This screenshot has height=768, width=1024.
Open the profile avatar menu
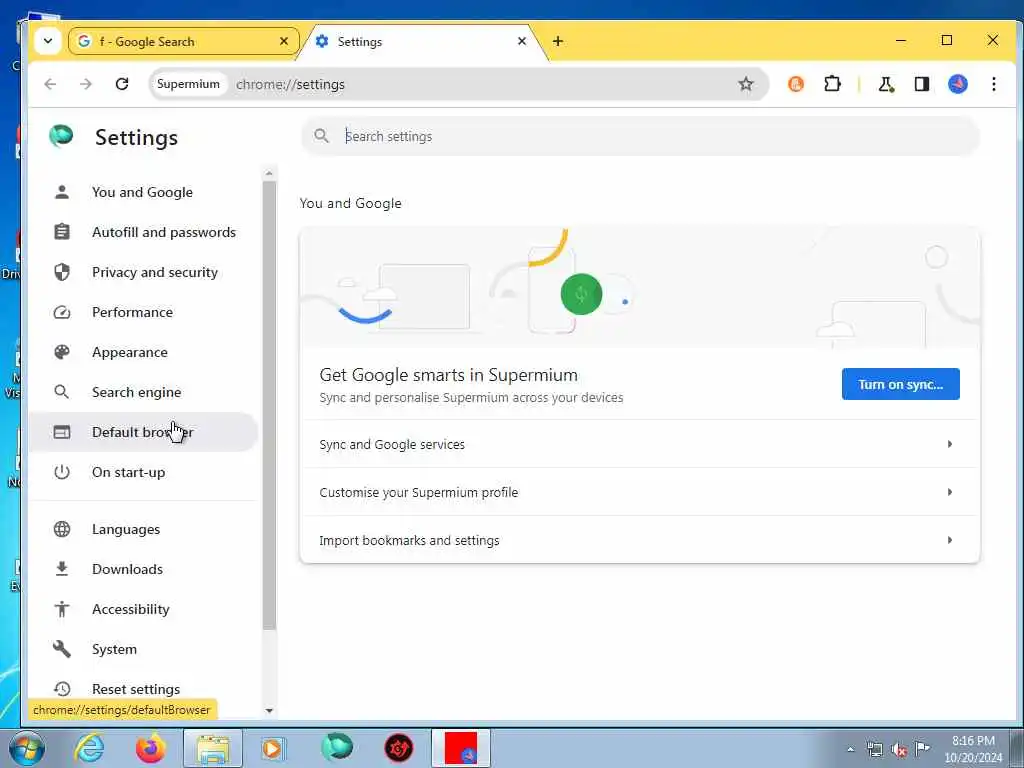pos(958,84)
